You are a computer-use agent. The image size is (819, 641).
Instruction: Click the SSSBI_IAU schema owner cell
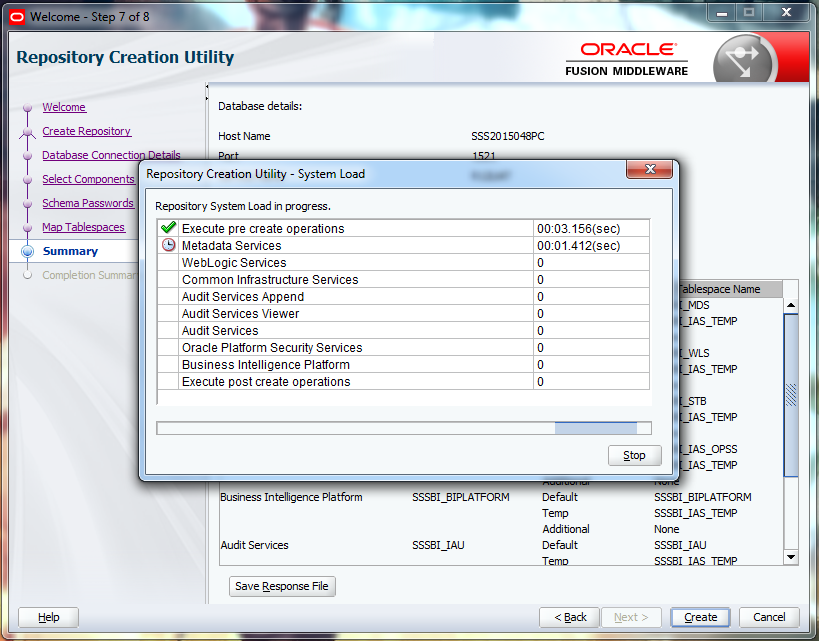point(438,545)
